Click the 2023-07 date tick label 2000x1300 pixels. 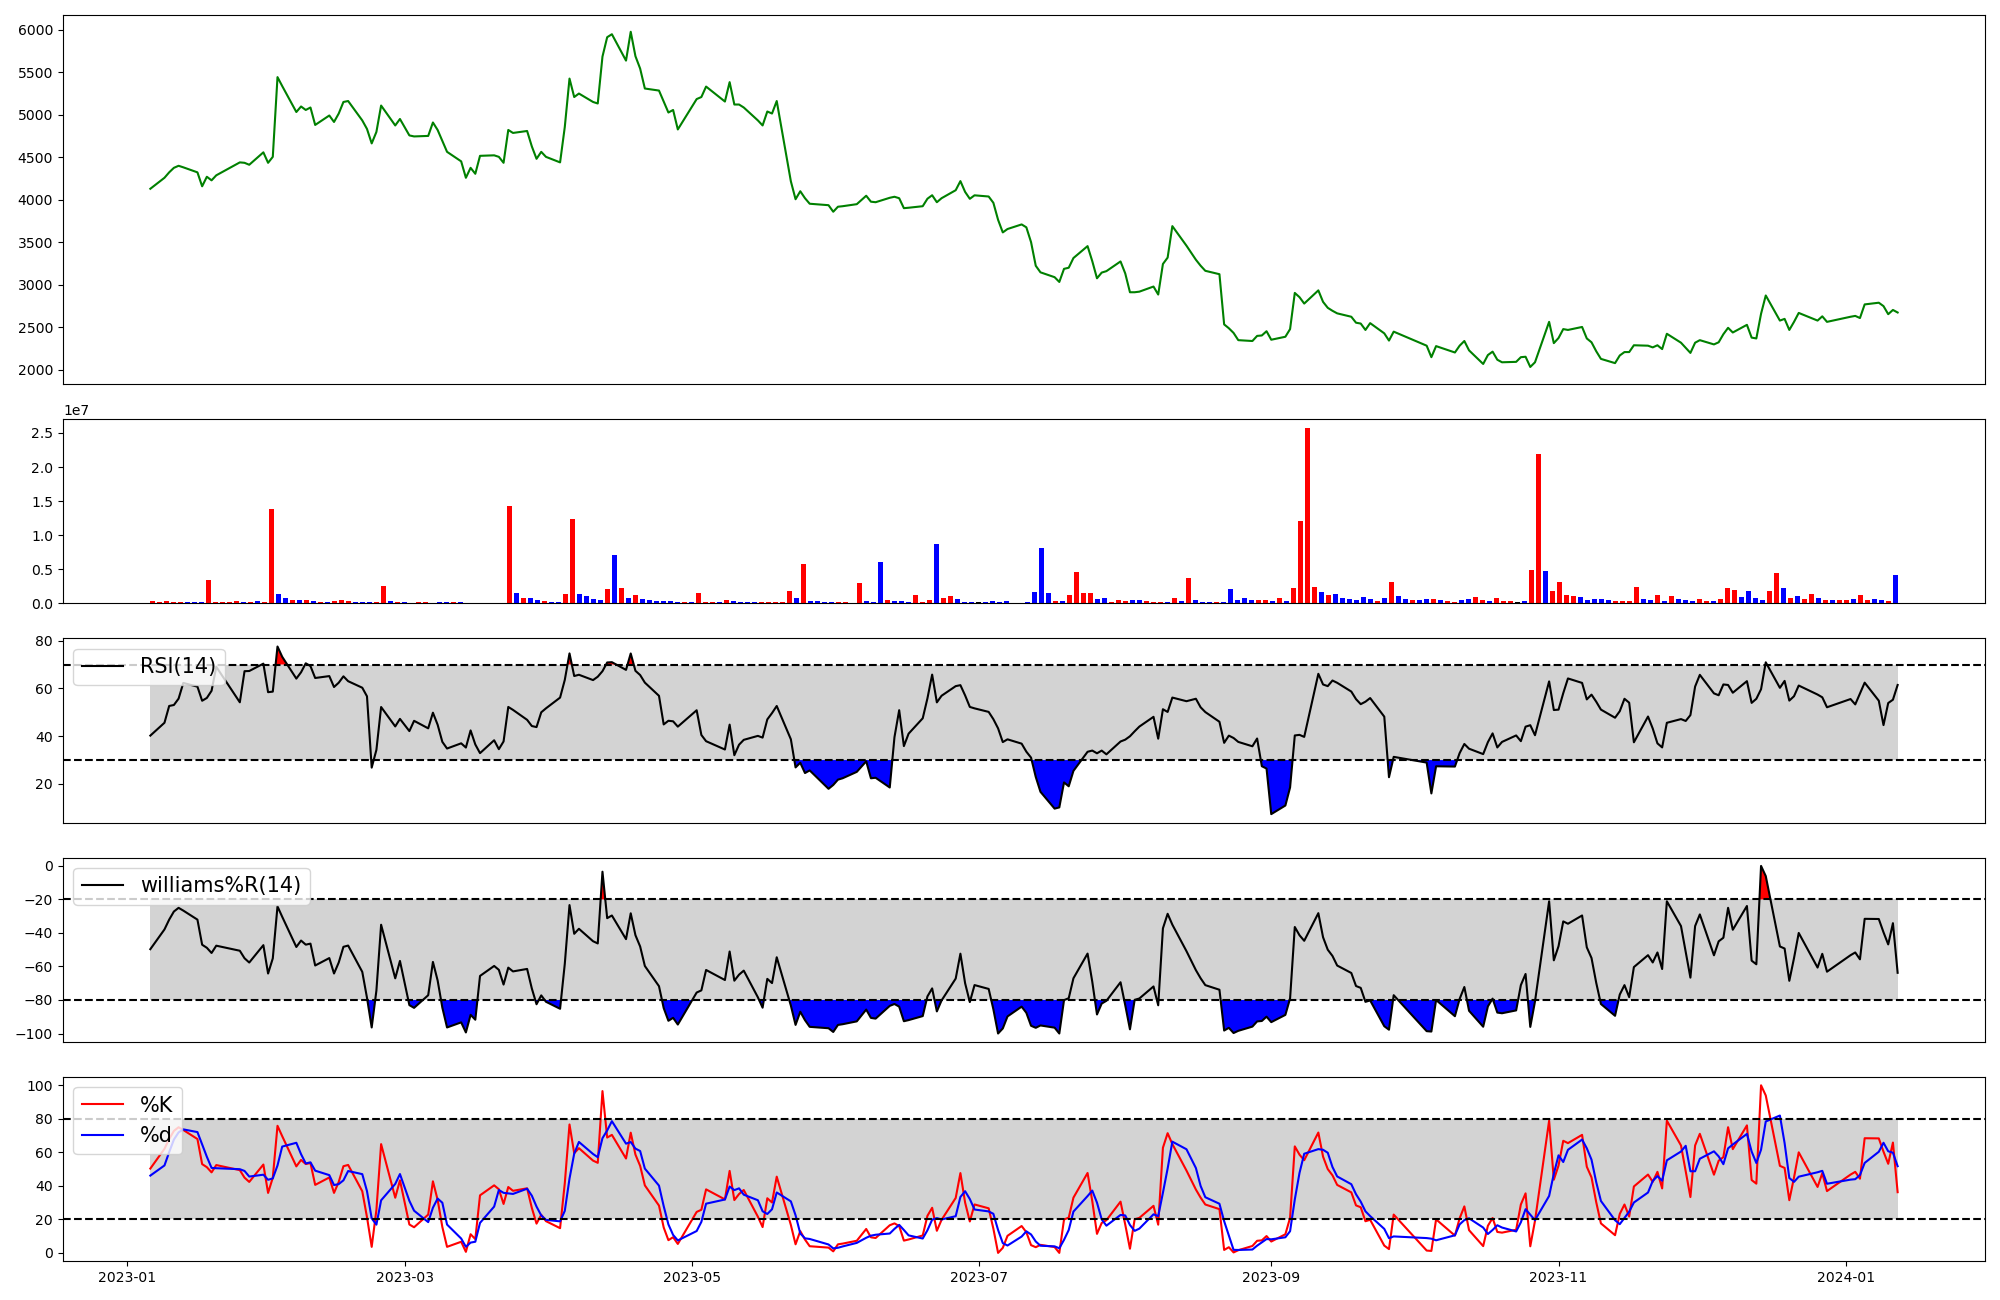(979, 1277)
